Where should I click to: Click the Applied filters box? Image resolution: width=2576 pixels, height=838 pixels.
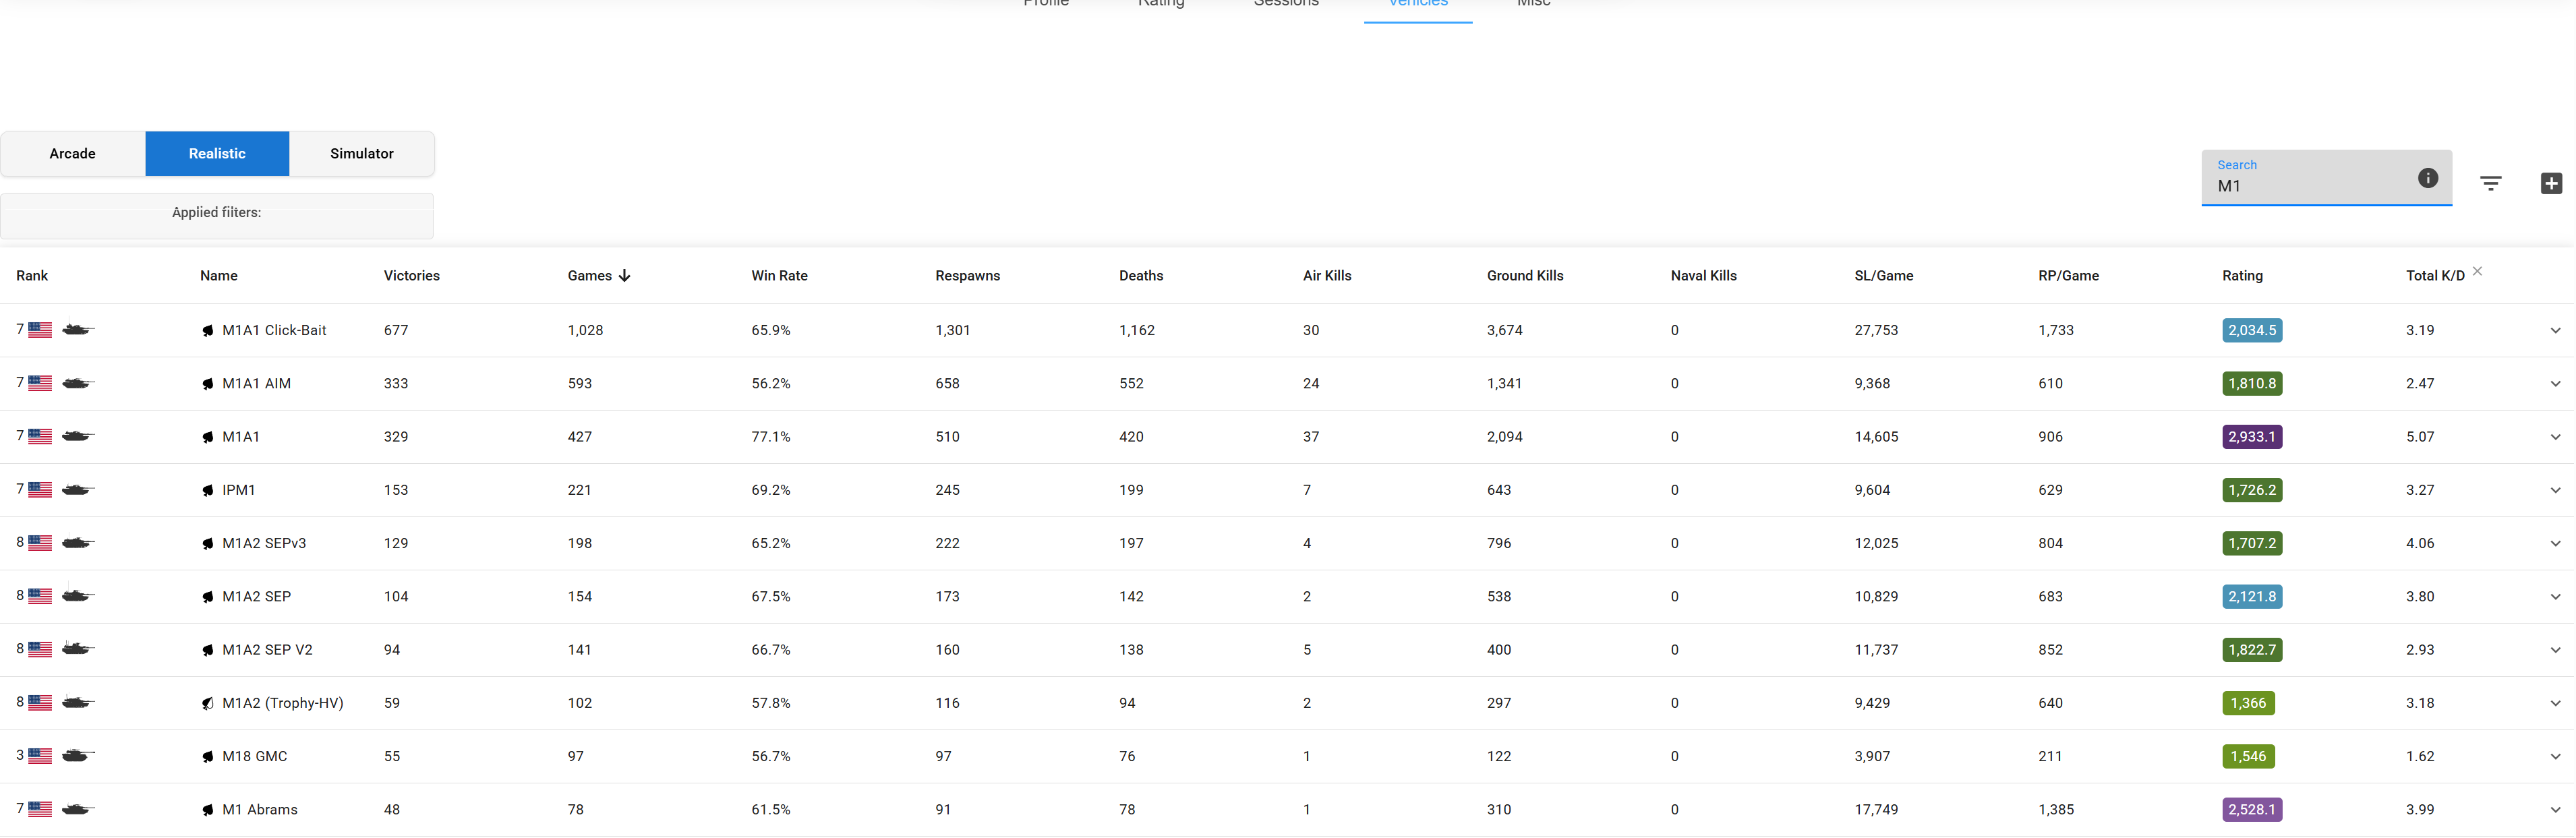pos(217,216)
